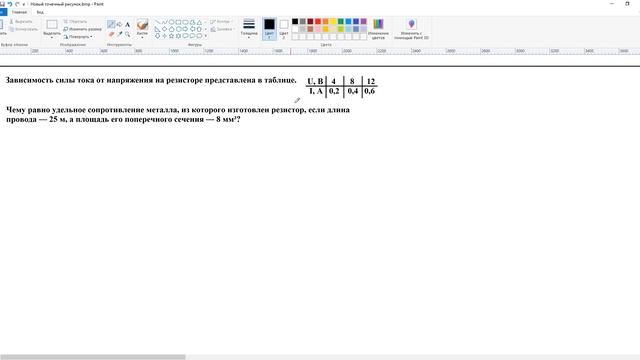Choose the Oval shape
Image resolution: width=640 pixels, height=360 pixels.
click(x=171, y=22)
